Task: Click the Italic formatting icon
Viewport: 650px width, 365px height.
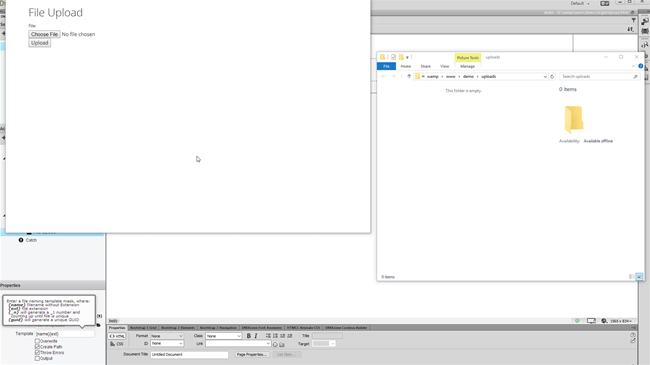Action: click(x=256, y=336)
